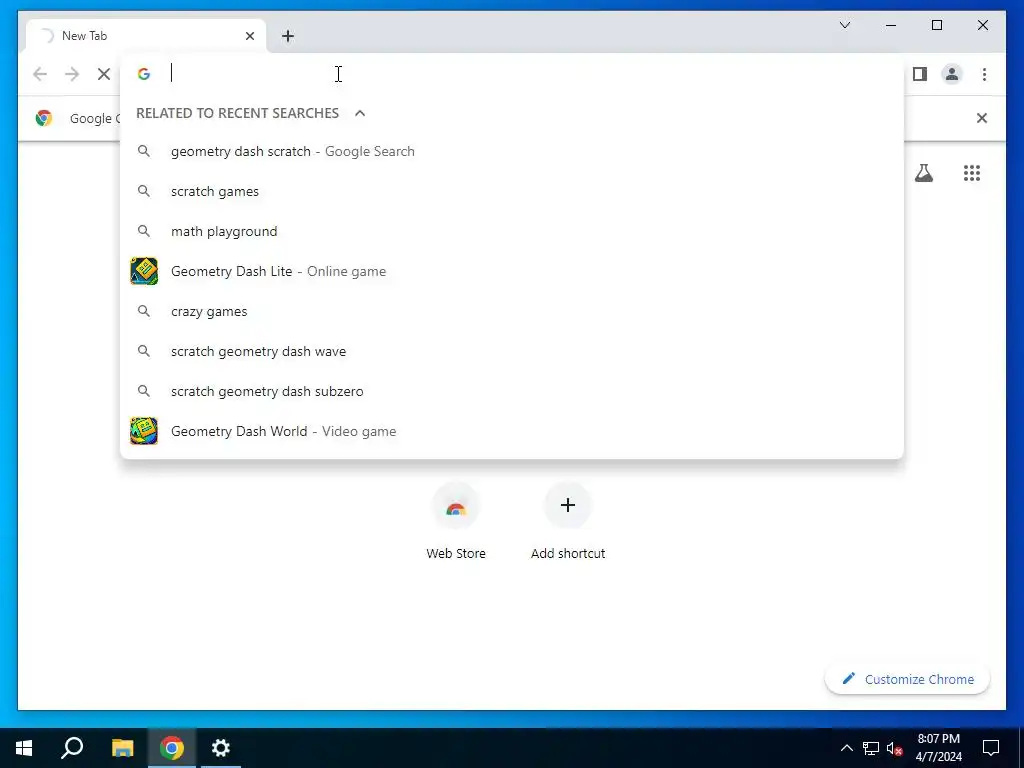Stop loading the page with the X button
This screenshot has width=1024, height=768.
click(103, 74)
